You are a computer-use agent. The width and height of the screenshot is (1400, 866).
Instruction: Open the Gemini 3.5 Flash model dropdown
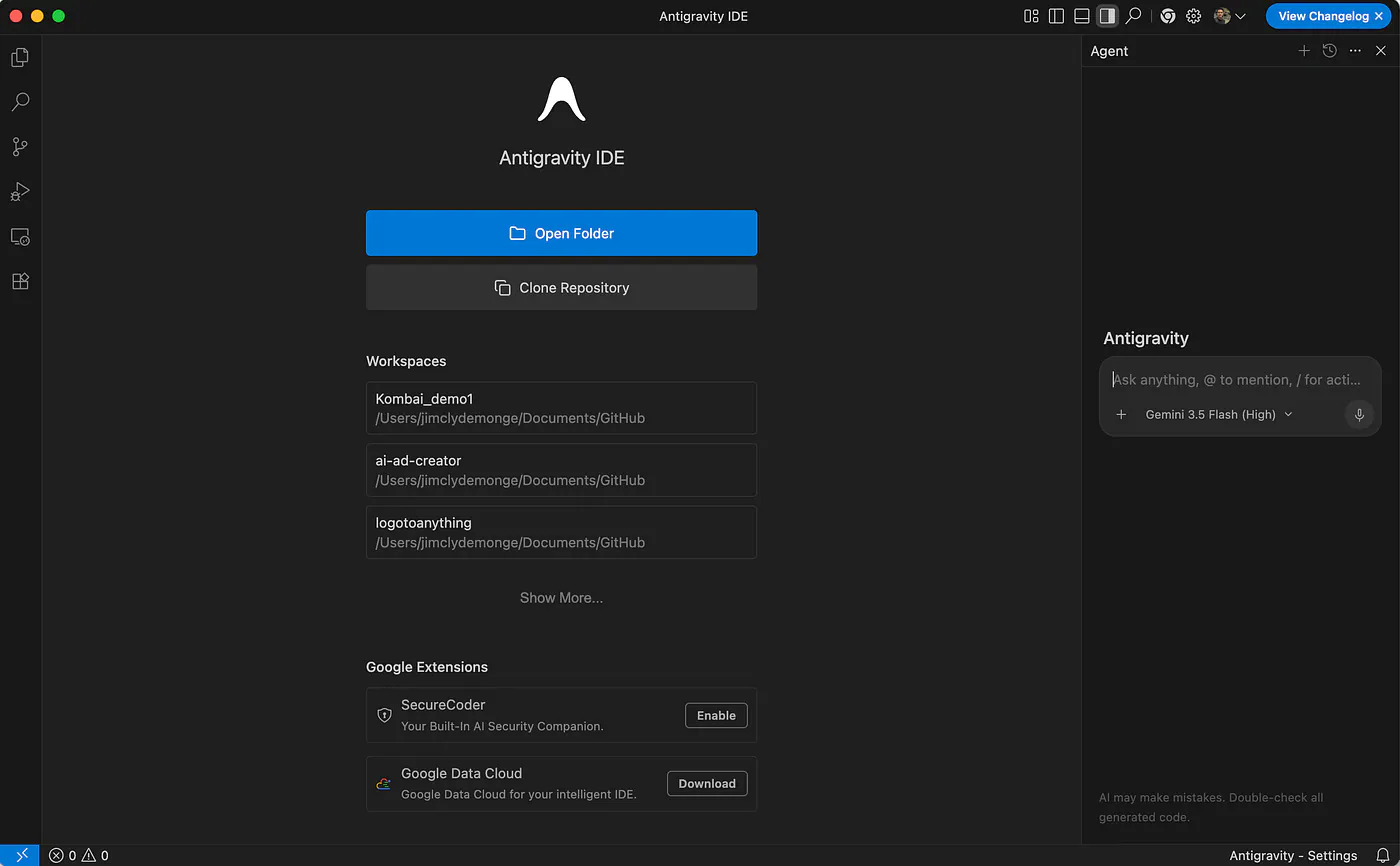click(1219, 414)
